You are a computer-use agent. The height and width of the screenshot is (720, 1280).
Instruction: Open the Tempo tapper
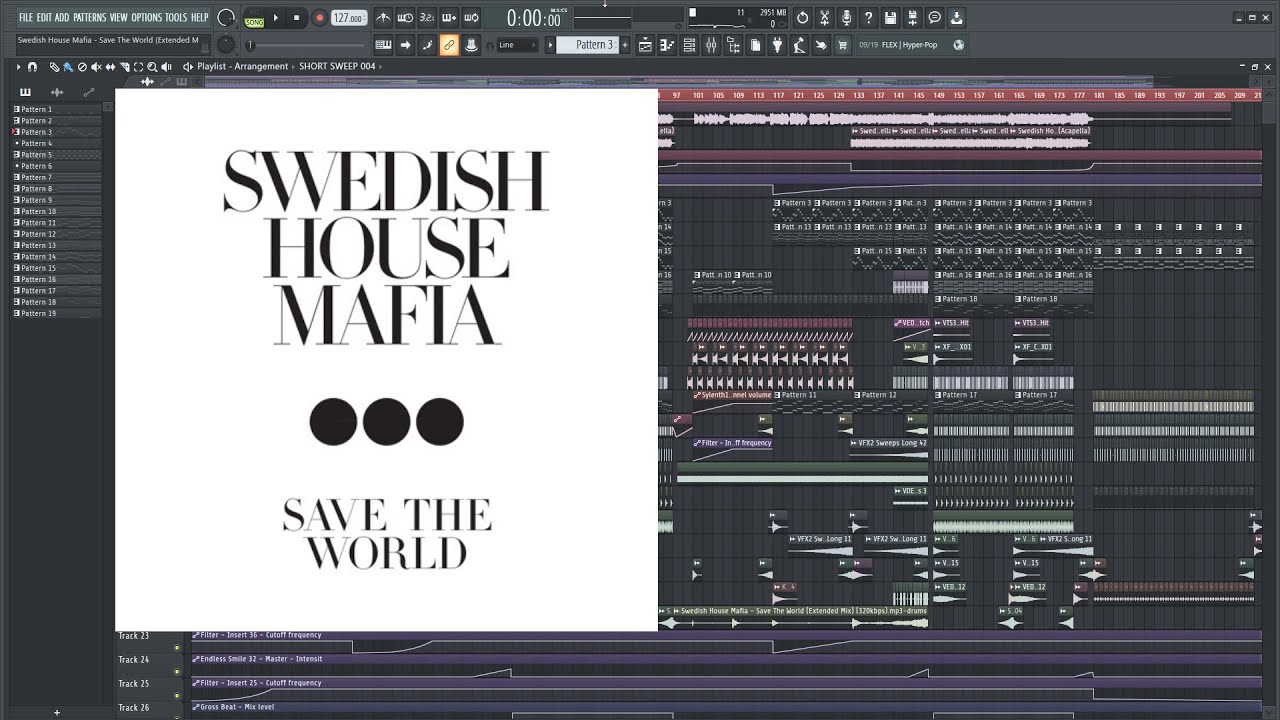point(799,45)
